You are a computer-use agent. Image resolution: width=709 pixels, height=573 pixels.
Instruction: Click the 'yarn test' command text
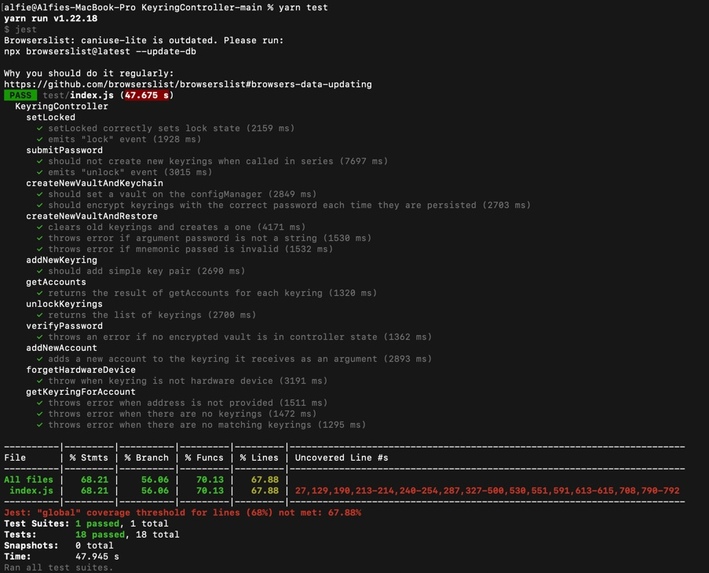pos(303,7)
